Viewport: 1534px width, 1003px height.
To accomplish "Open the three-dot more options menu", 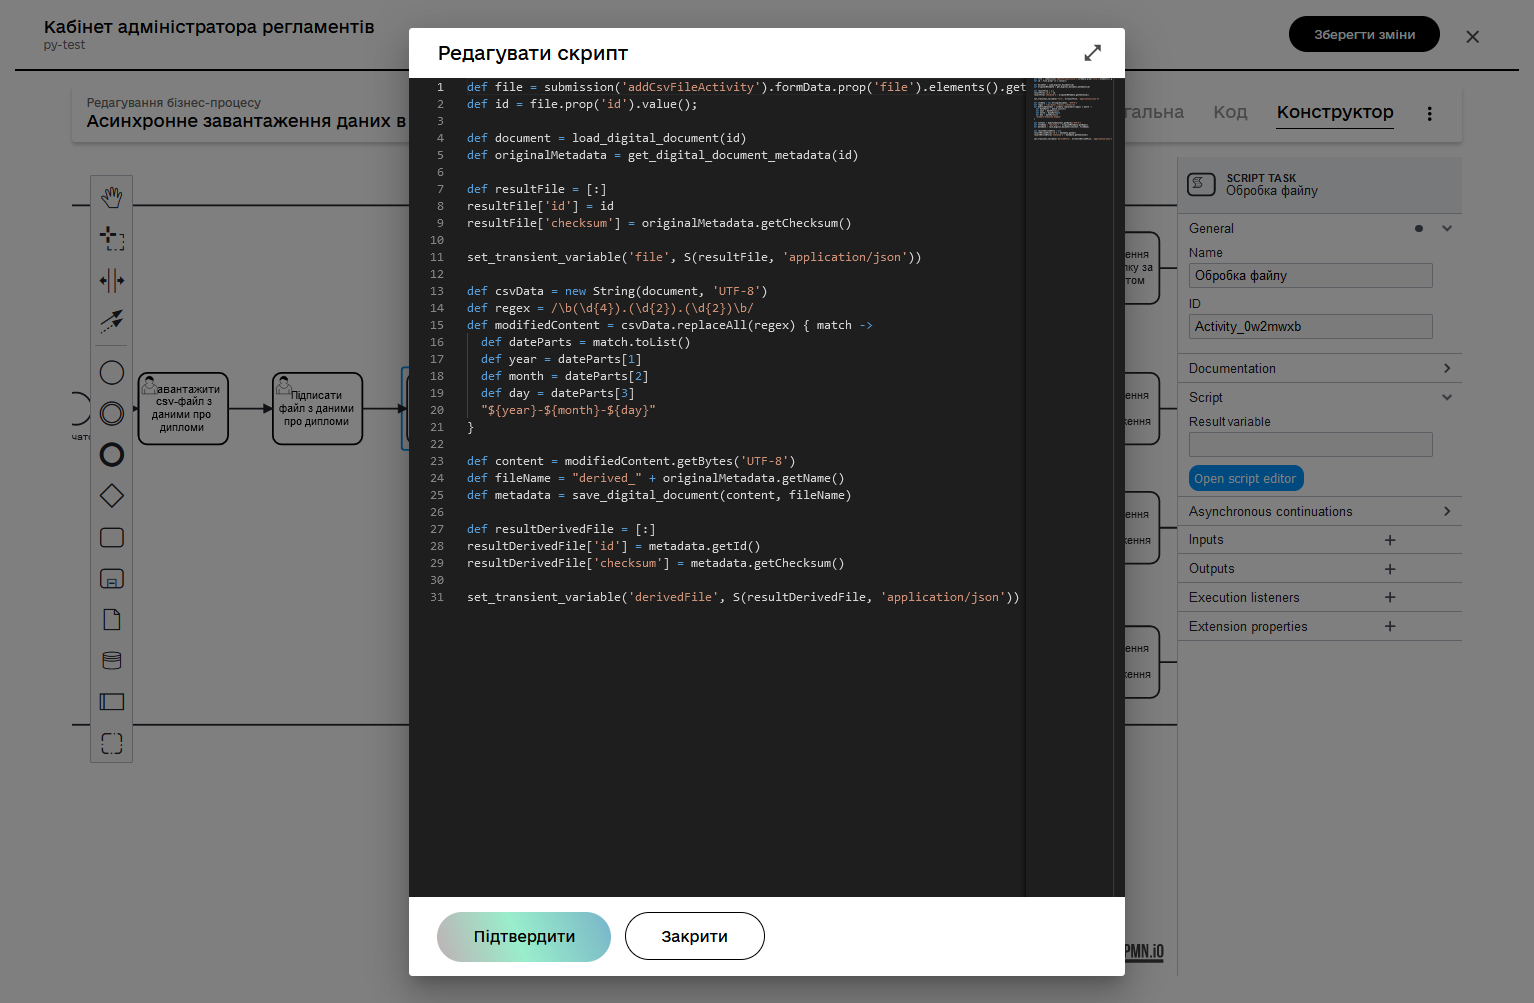I will [1429, 114].
